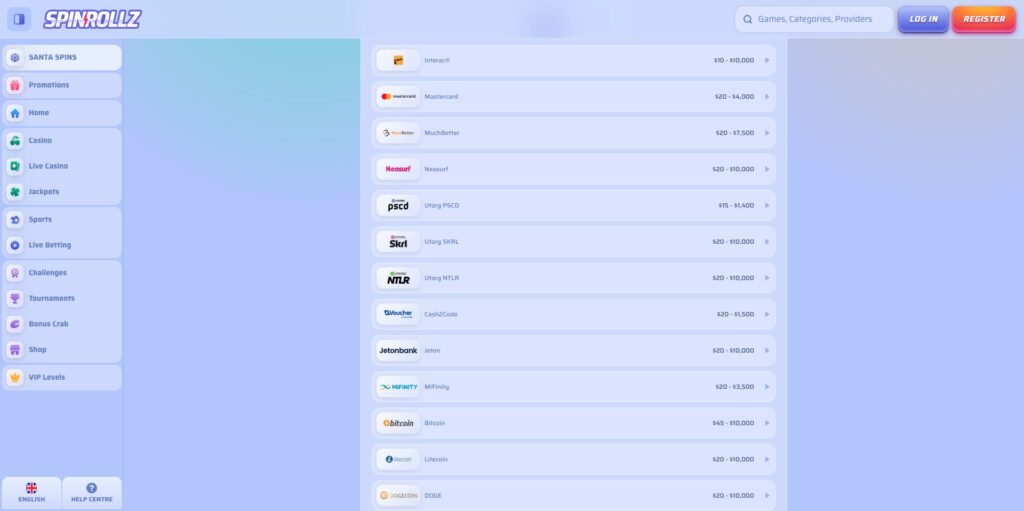
Task: Select the $20 - $3,500 MiFinity limit text
Action: [x=734, y=387]
